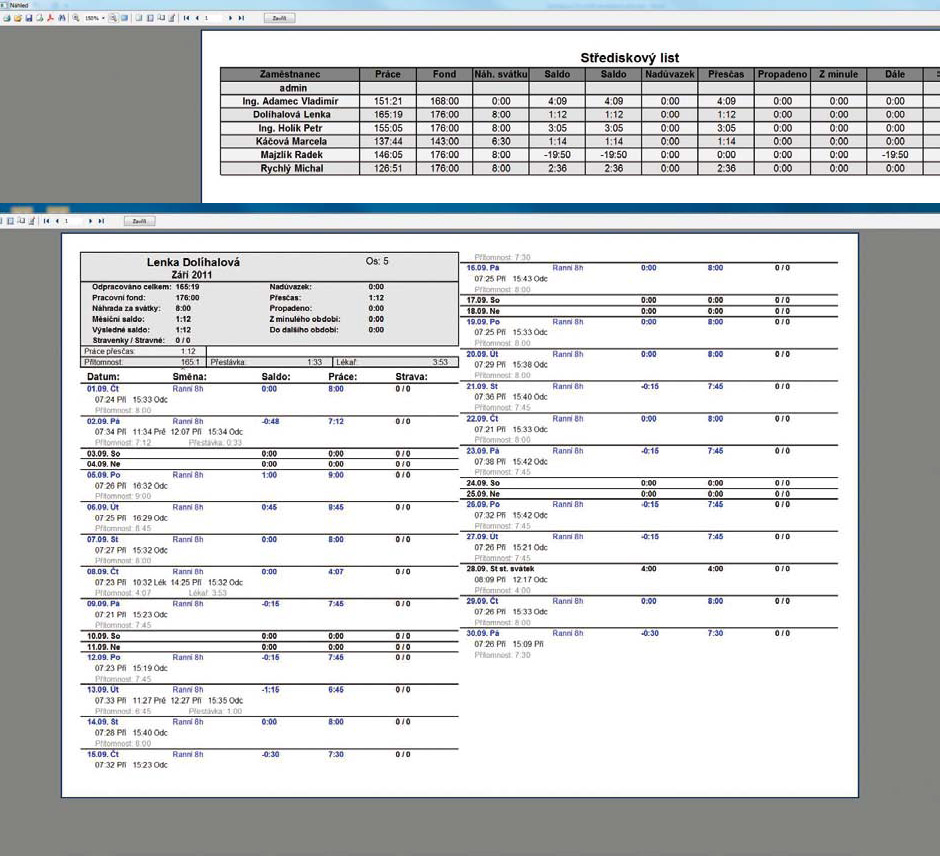Click the Print icon in the upper preview toolbar
This screenshot has height=856, width=940.
[7, 18]
